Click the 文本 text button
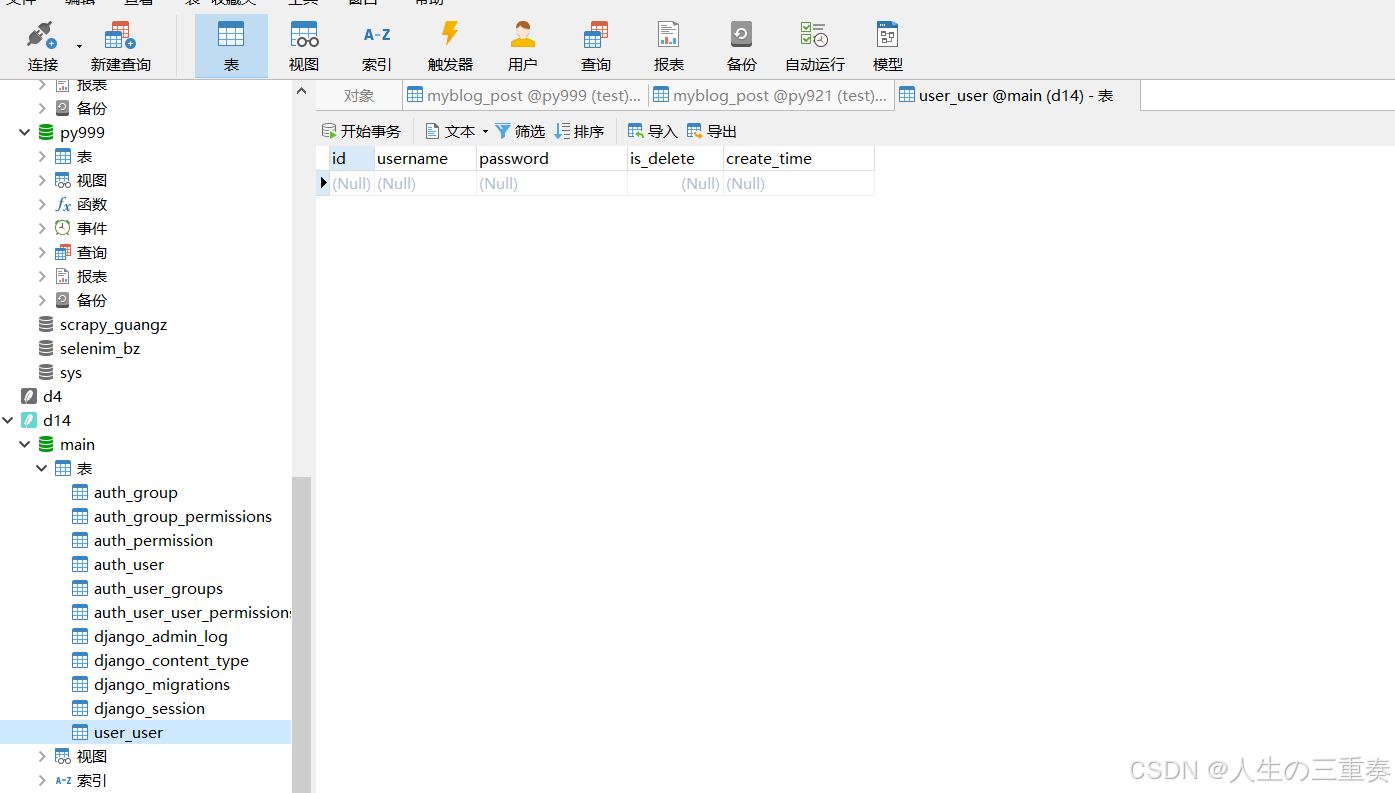The height and width of the screenshot is (793, 1395). tap(451, 131)
